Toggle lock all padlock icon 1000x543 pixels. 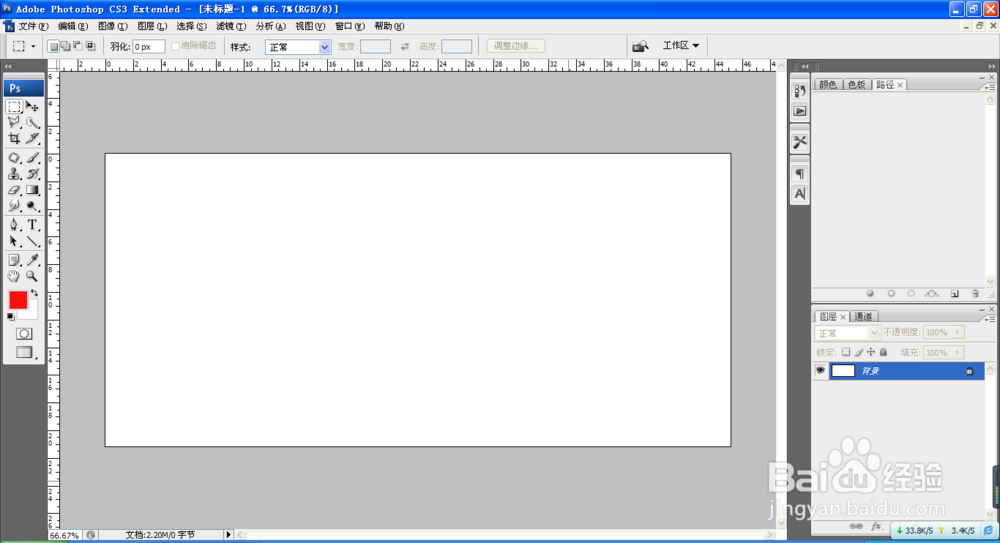(883, 352)
